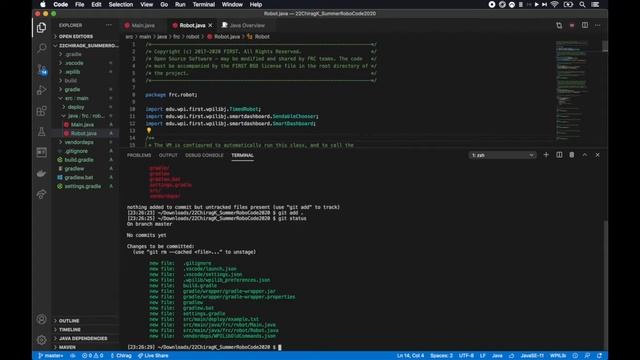The width and height of the screenshot is (640, 360).
Task: Open the Run and Debug view
Action: coord(41,90)
